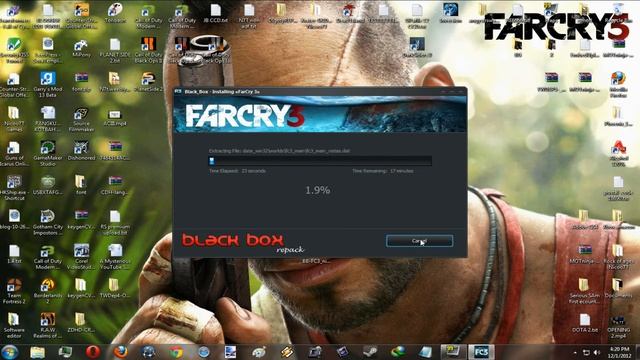This screenshot has width=640, height=360.
Task: Open R.A.W. Realms of Ancient War shortcut
Action: (48, 325)
